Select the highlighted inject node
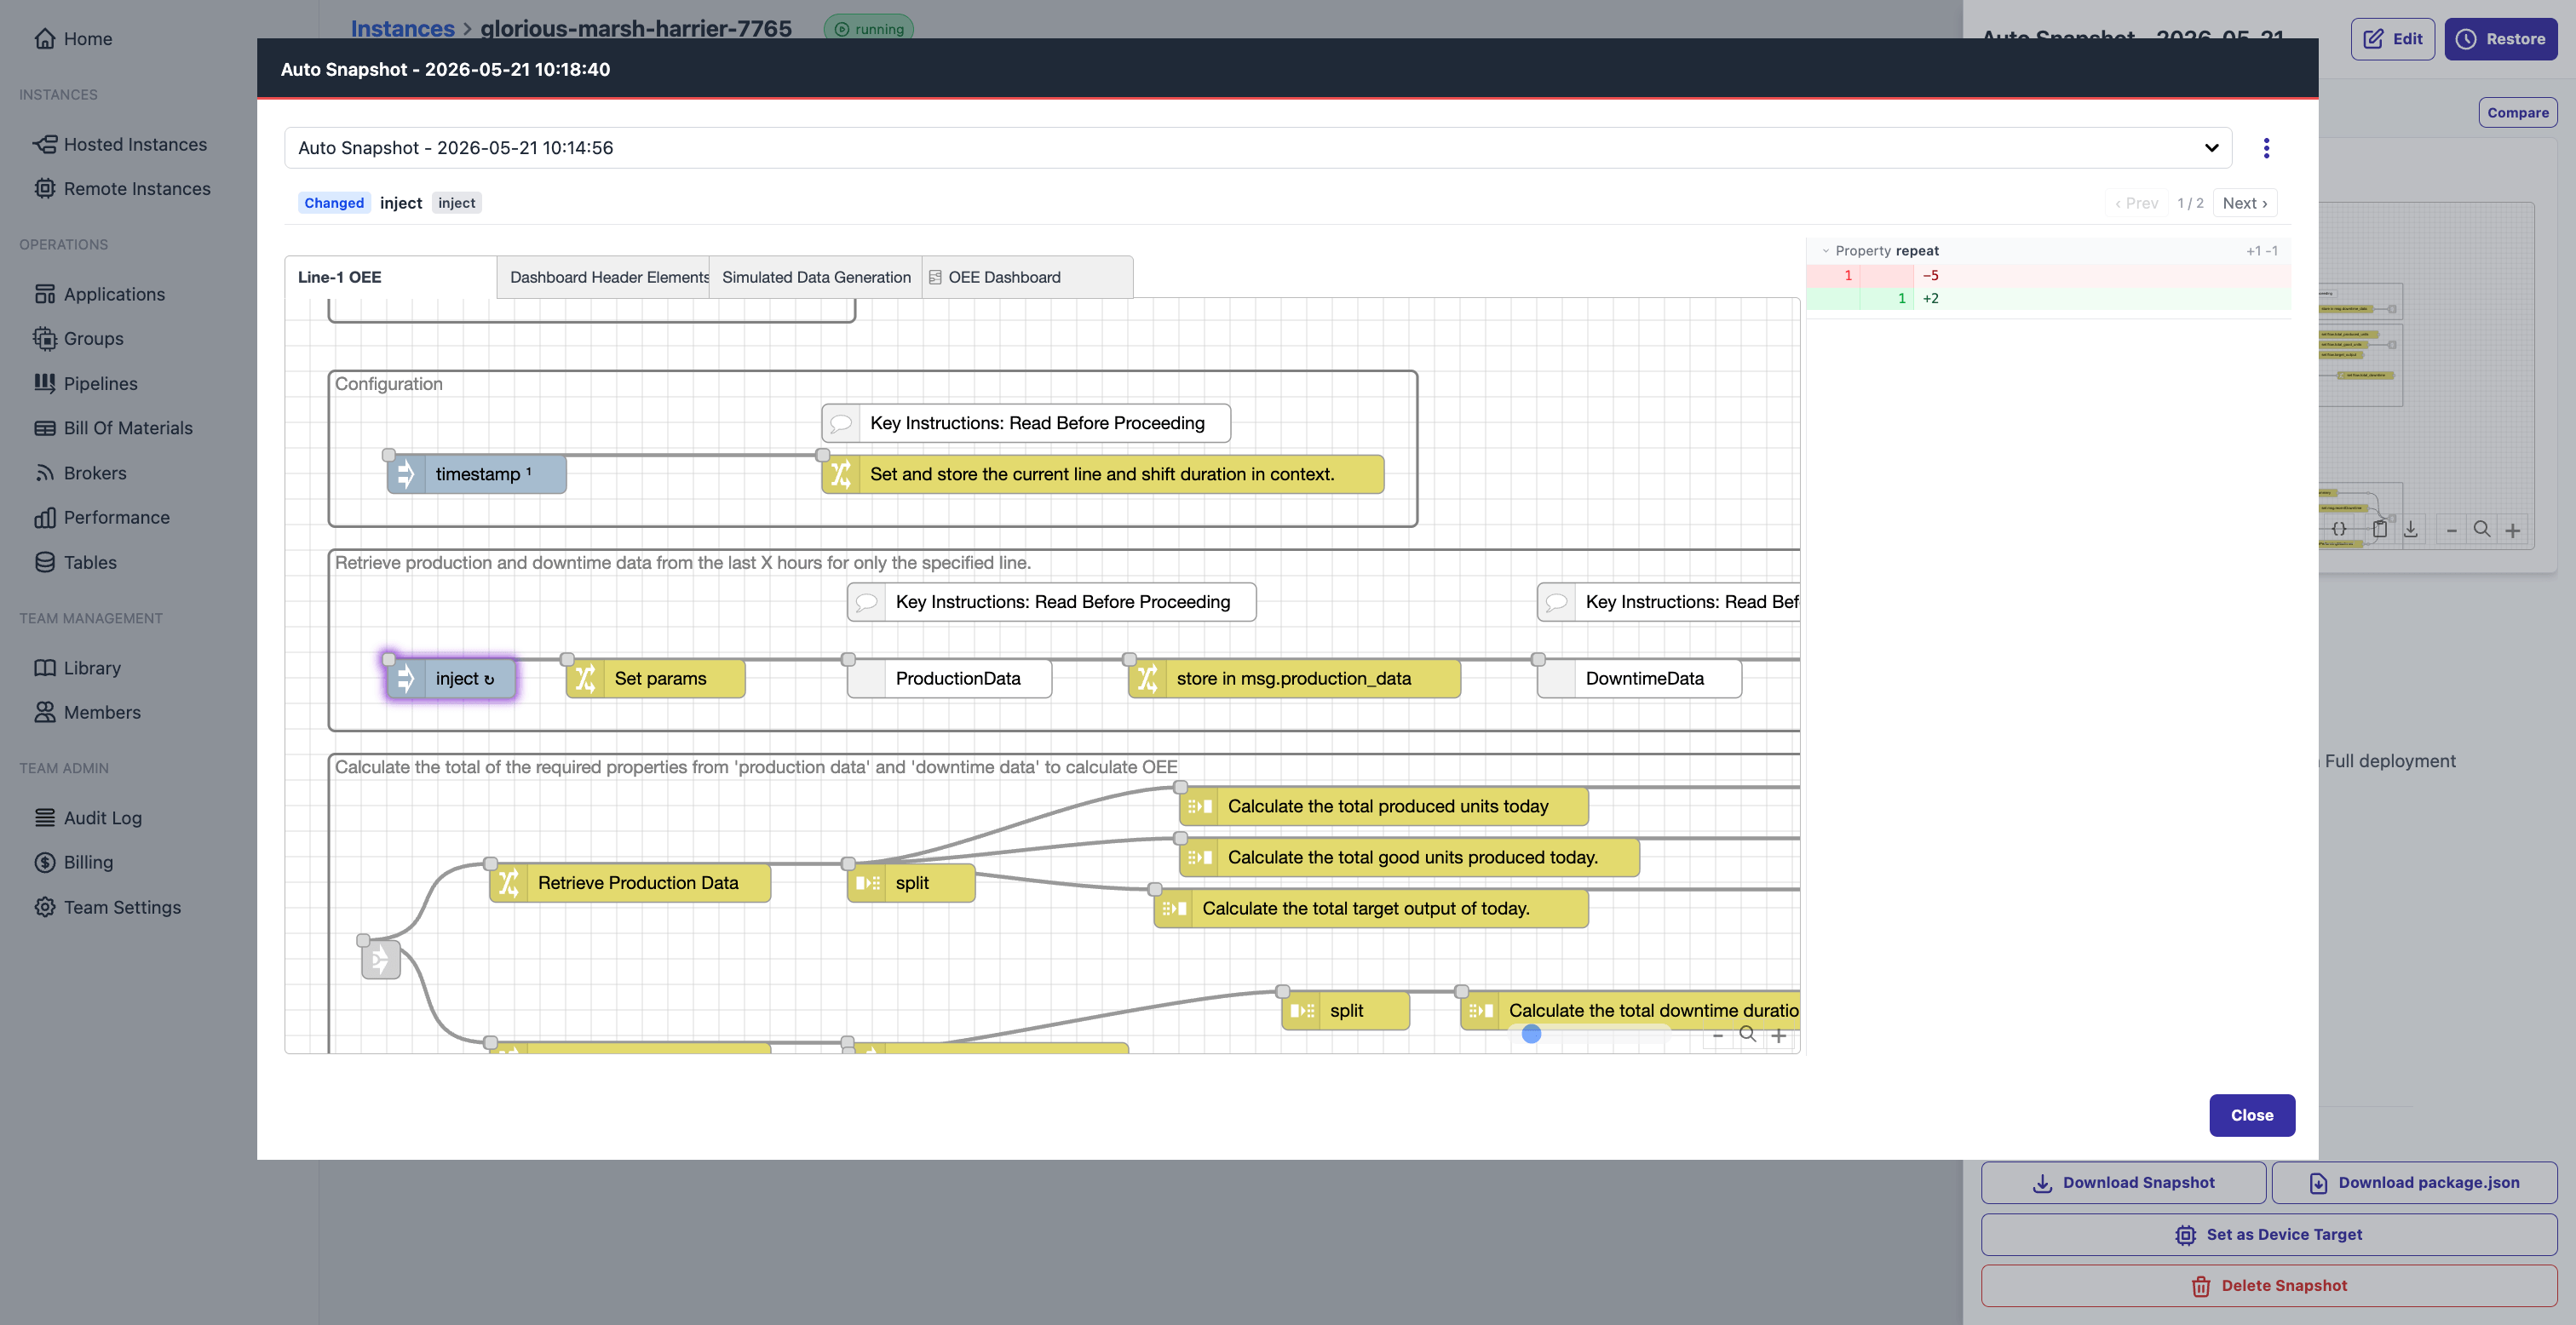The image size is (2576, 1325). [451, 678]
